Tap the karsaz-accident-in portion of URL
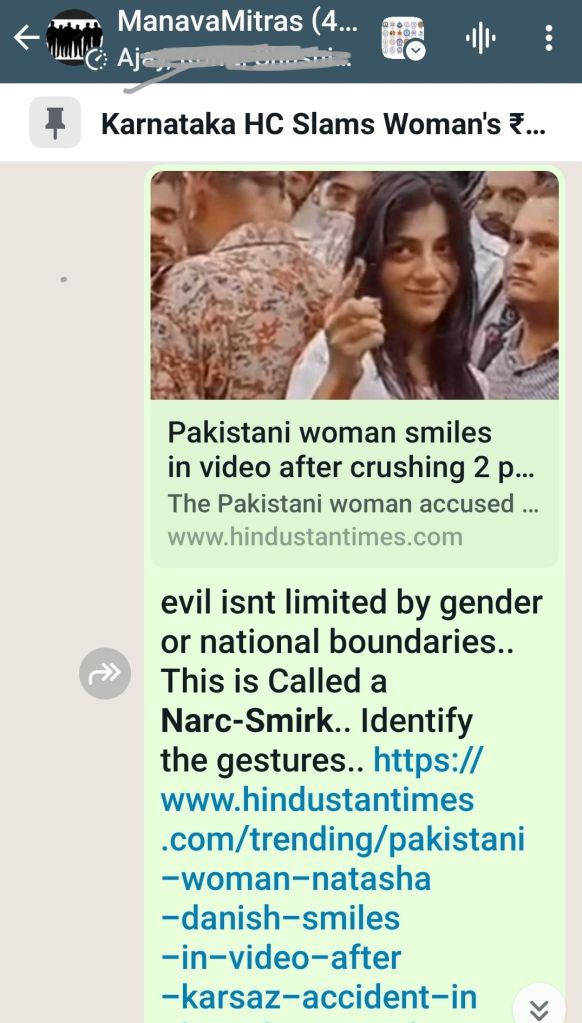 319,997
